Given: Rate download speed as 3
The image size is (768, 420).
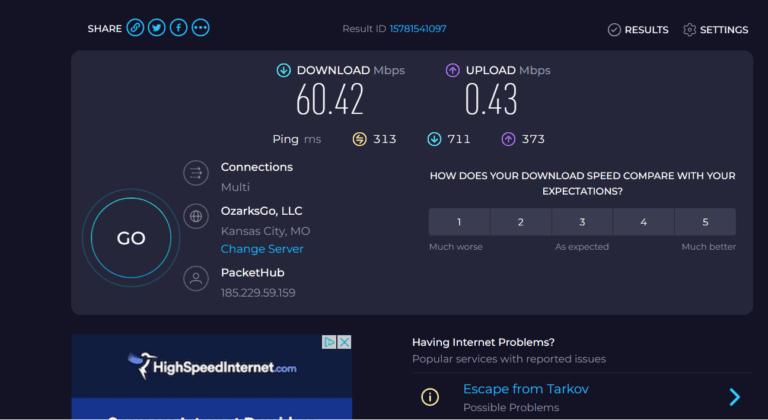Looking at the screenshot, I should tap(582, 222).
